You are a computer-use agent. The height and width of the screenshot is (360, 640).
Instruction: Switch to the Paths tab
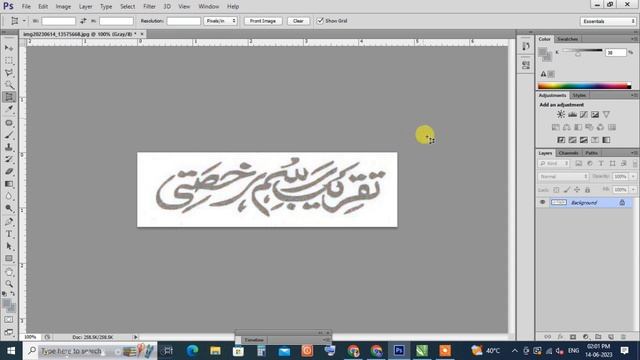(x=591, y=153)
